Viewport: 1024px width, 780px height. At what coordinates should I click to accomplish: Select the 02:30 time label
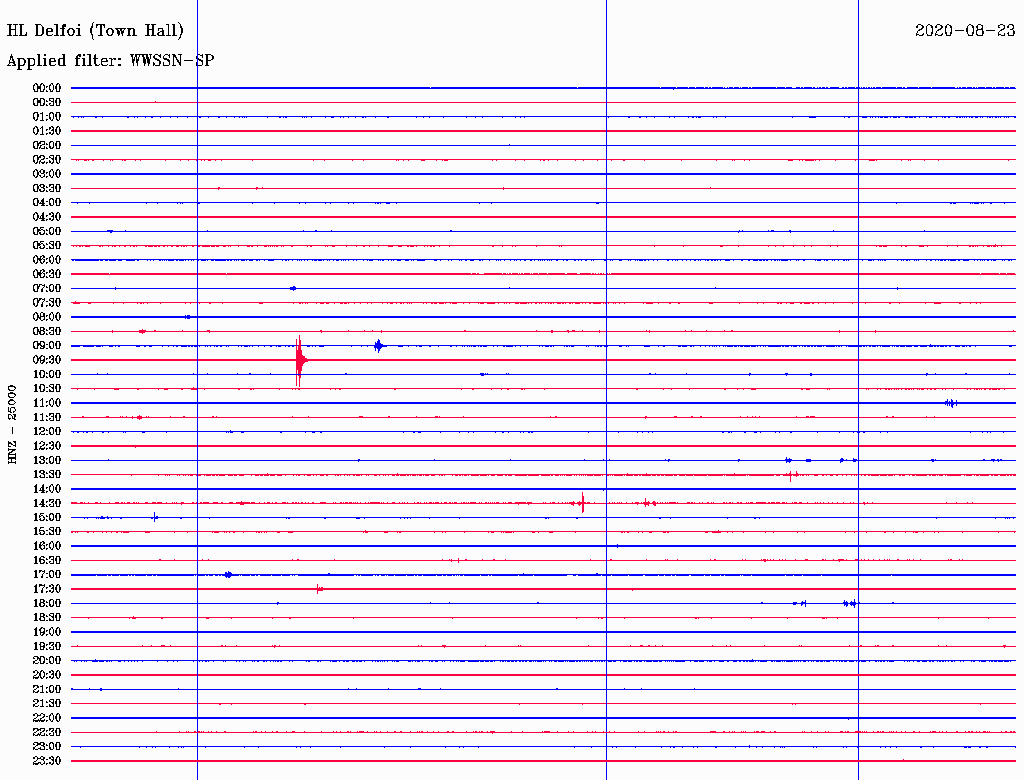47,159
